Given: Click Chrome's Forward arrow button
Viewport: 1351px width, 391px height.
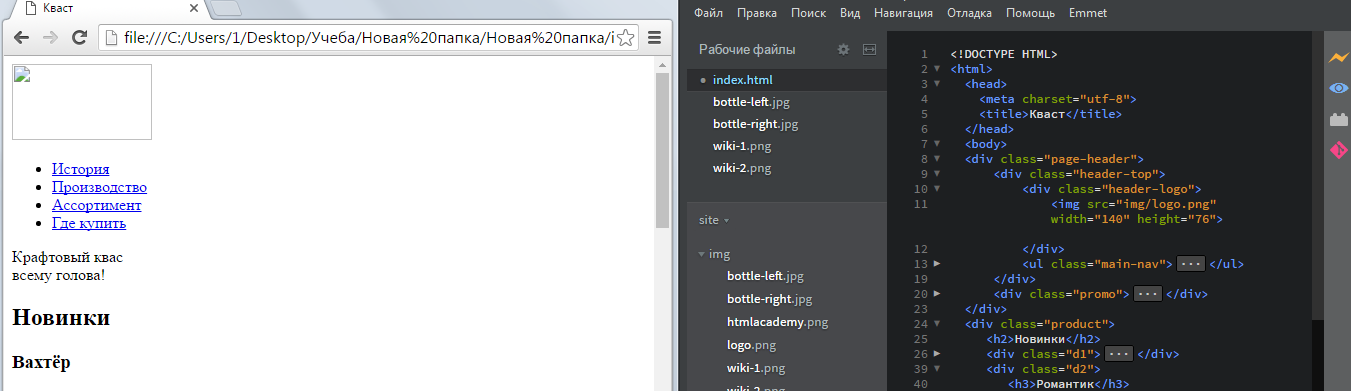Looking at the screenshot, I should 50,38.
